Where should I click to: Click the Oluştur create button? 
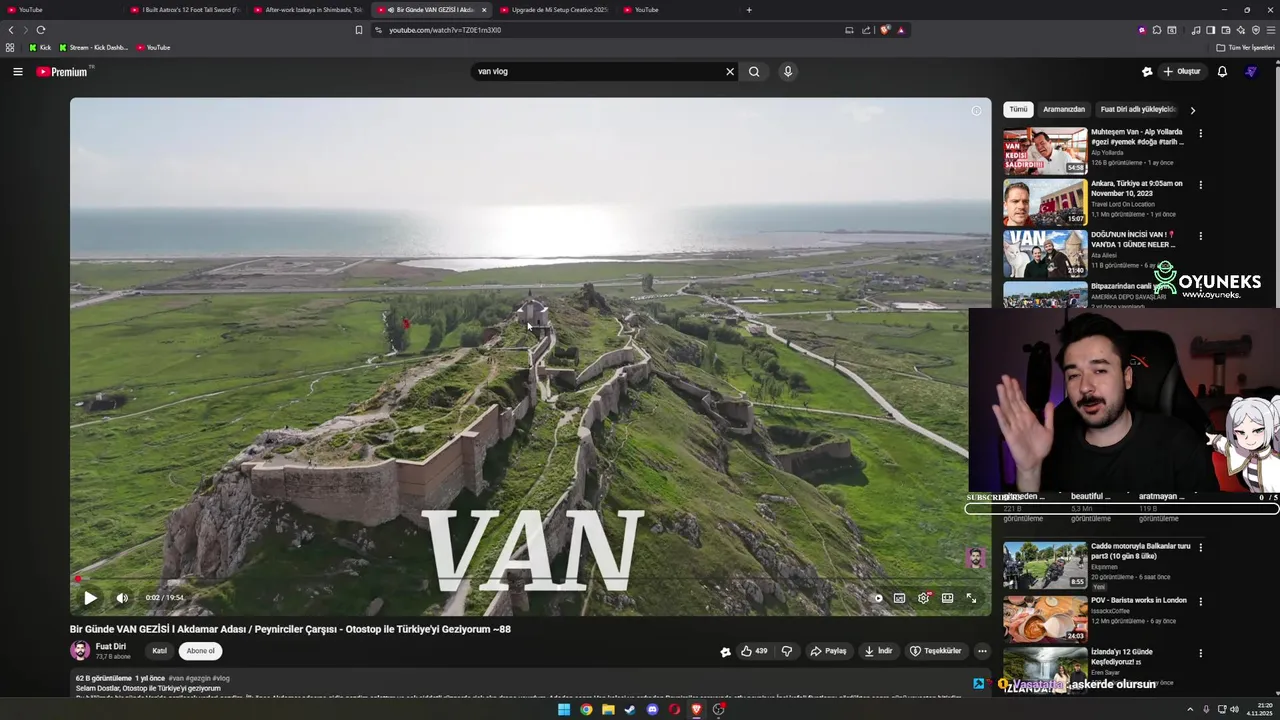pyautogui.click(x=1181, y=71)
